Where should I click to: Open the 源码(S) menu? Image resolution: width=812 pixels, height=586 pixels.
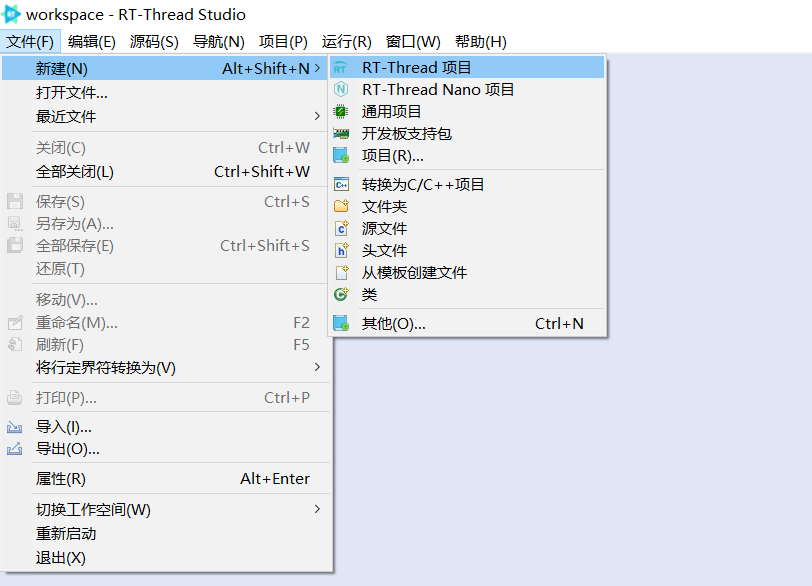click(154, 41)
